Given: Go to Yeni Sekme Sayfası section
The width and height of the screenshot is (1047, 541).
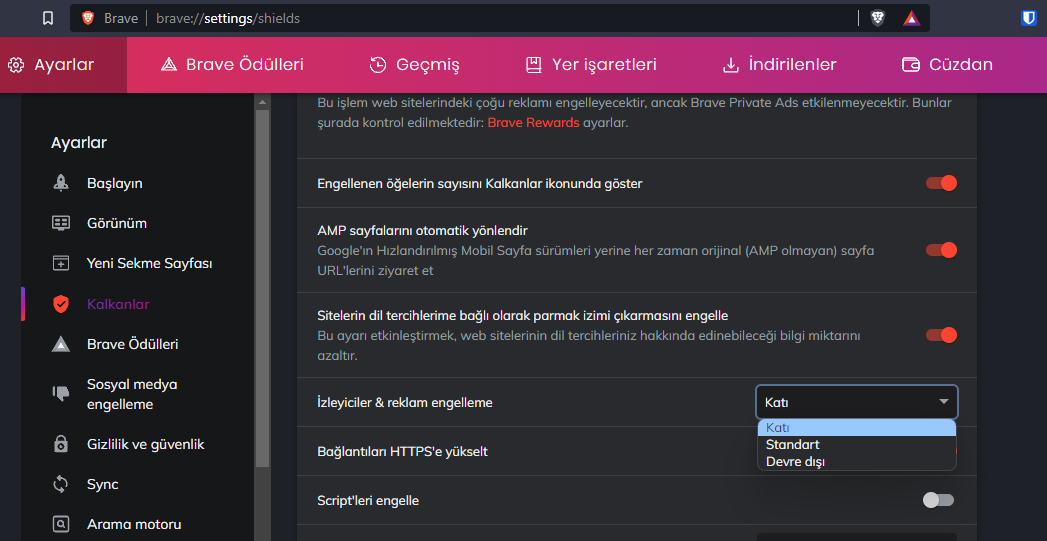Looking at the screenshot, I should pos(150,263).
